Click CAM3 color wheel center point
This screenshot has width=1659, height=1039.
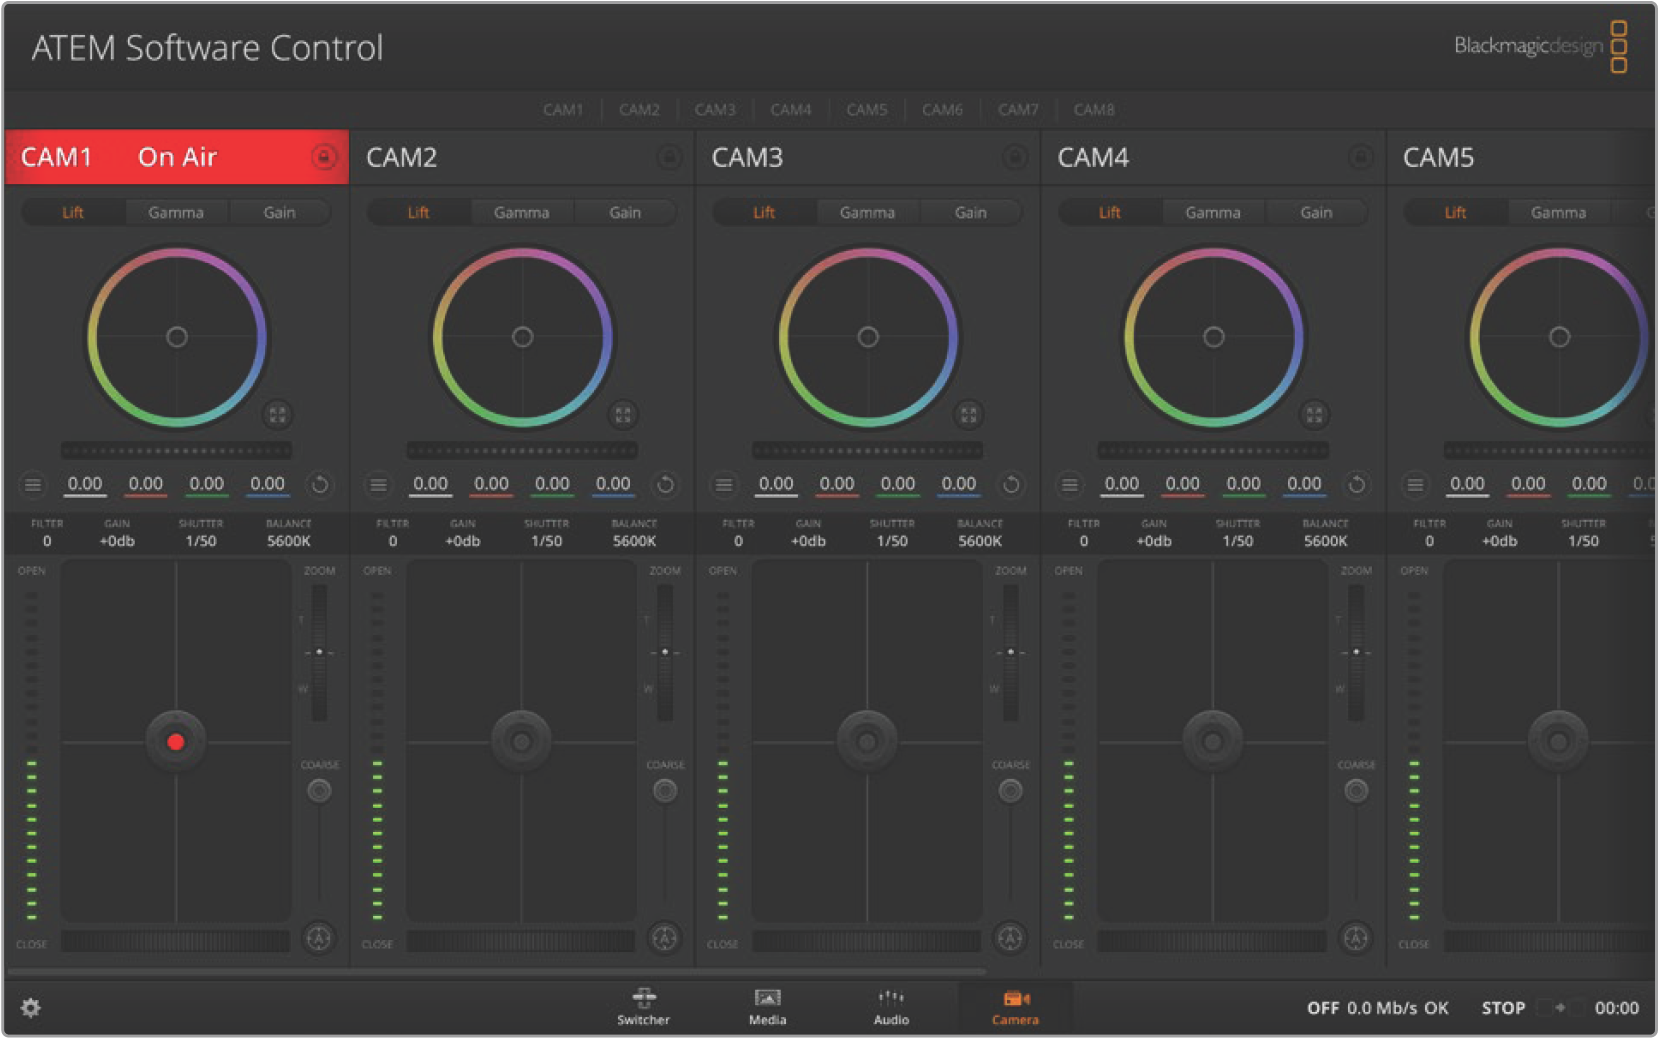[x=868, y=337]
